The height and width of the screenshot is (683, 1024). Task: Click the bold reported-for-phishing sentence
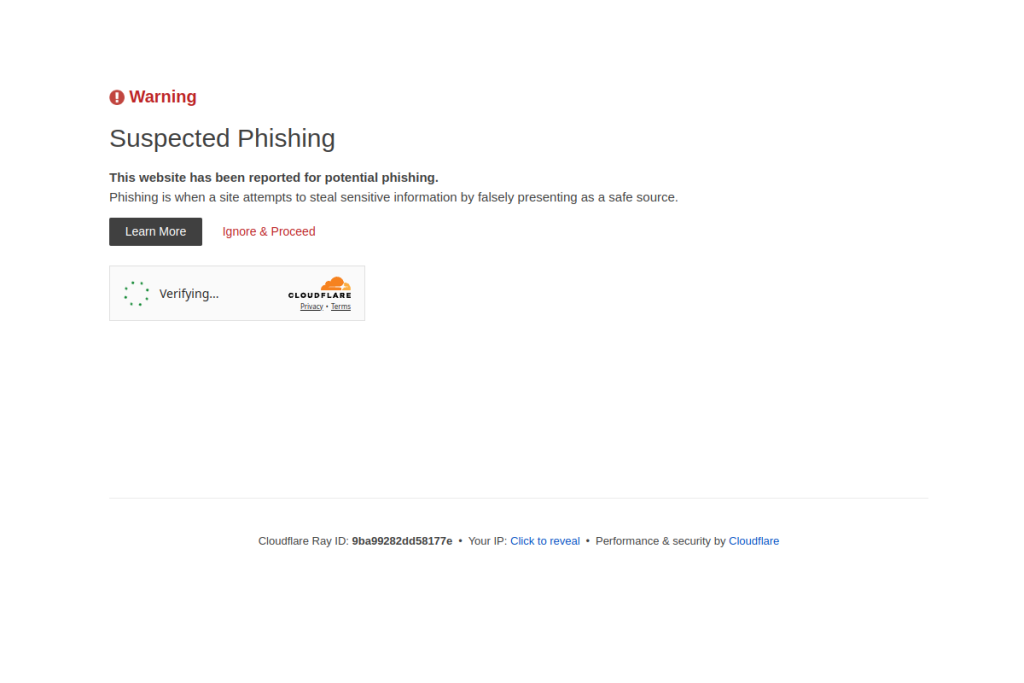click(x=273, y=178)
